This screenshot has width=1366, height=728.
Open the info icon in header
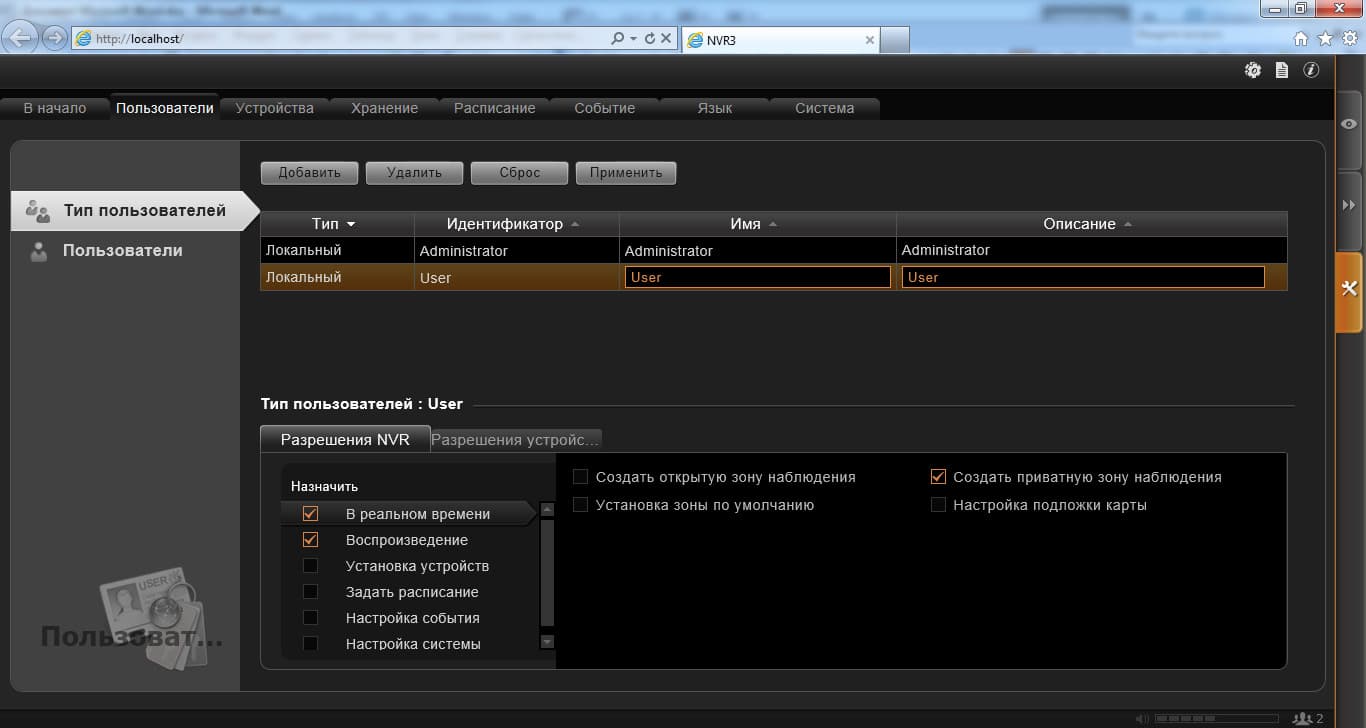click(x=1311, y=70)
